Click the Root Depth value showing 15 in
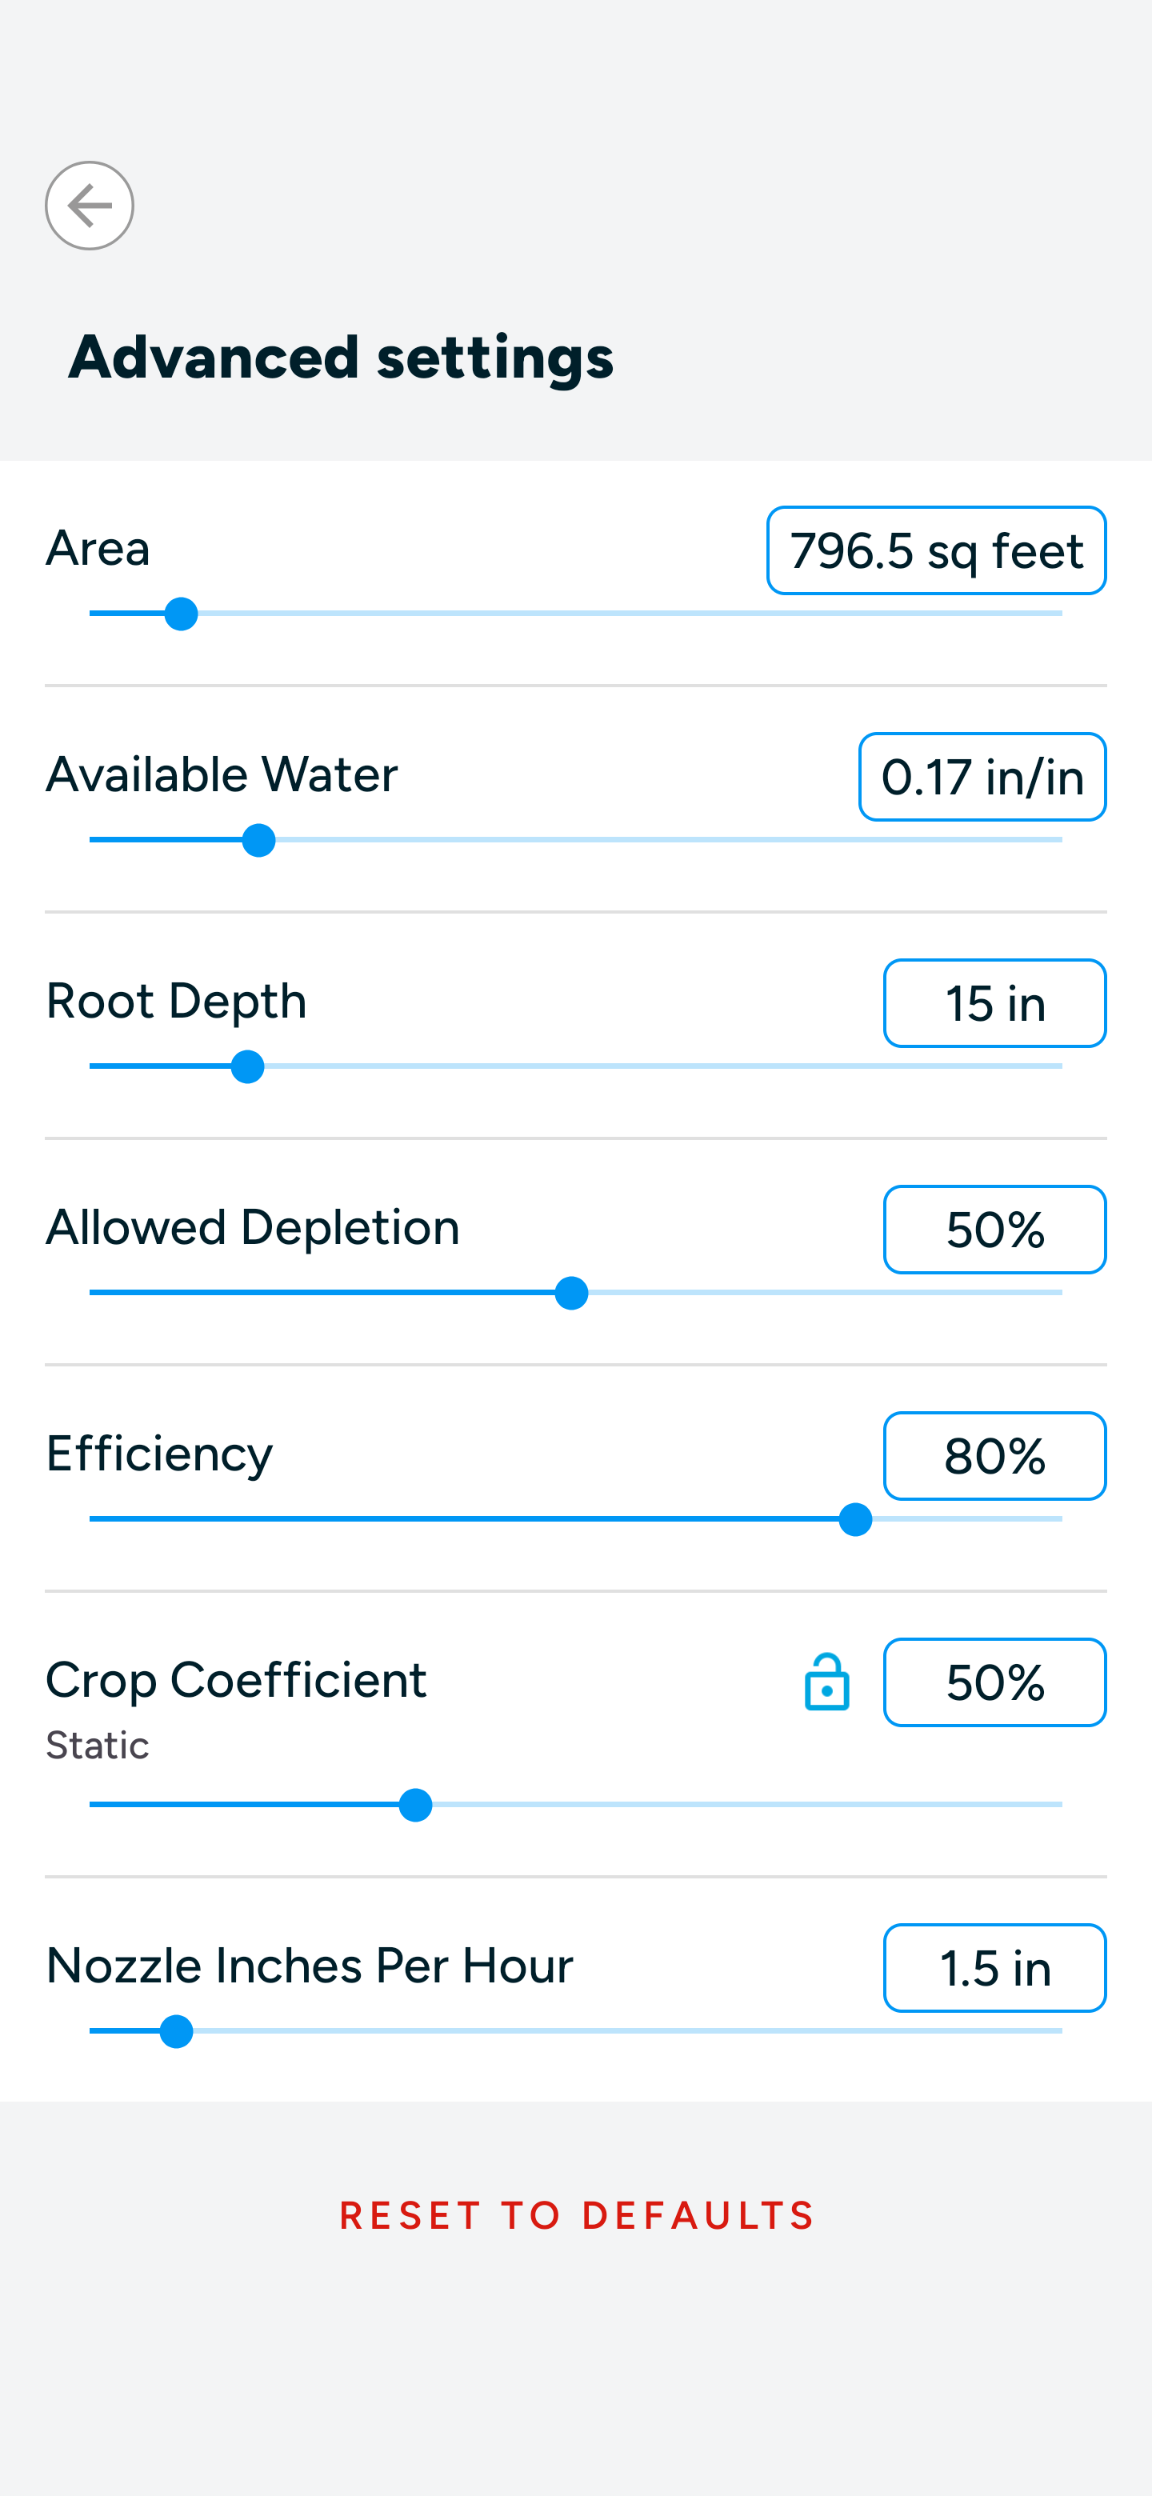The image size is (1152, 2496). point(993,1003)
